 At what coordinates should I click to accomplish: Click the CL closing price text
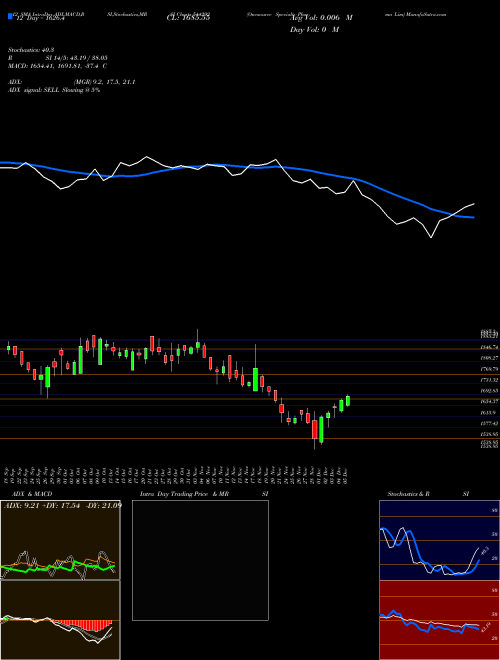click(x=188, y=18)
